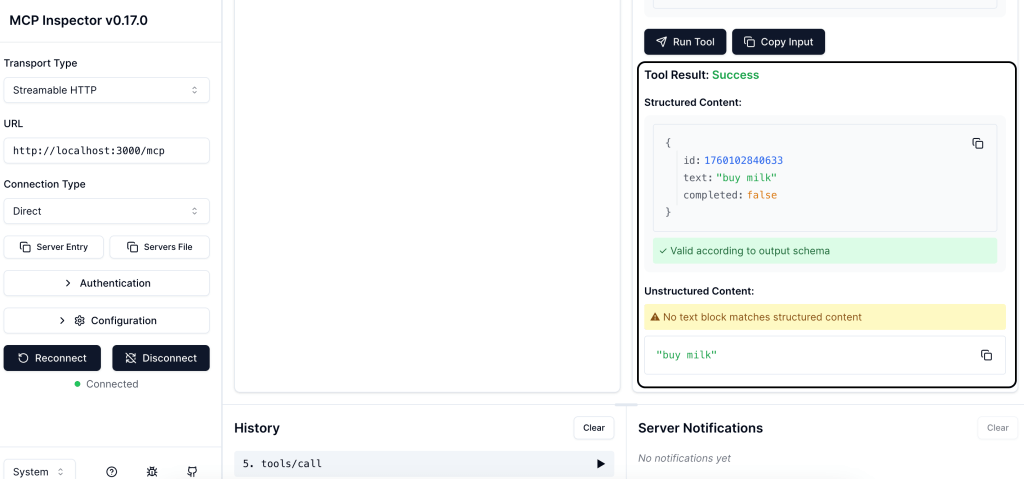Expand the tools/call history entry arrow
1024x479 pixels.
[600, 464]
